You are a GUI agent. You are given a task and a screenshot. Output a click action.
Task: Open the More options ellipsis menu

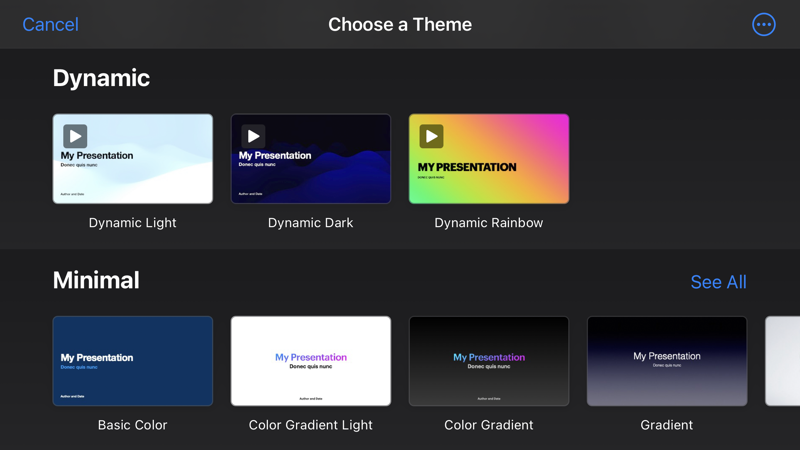763,24
